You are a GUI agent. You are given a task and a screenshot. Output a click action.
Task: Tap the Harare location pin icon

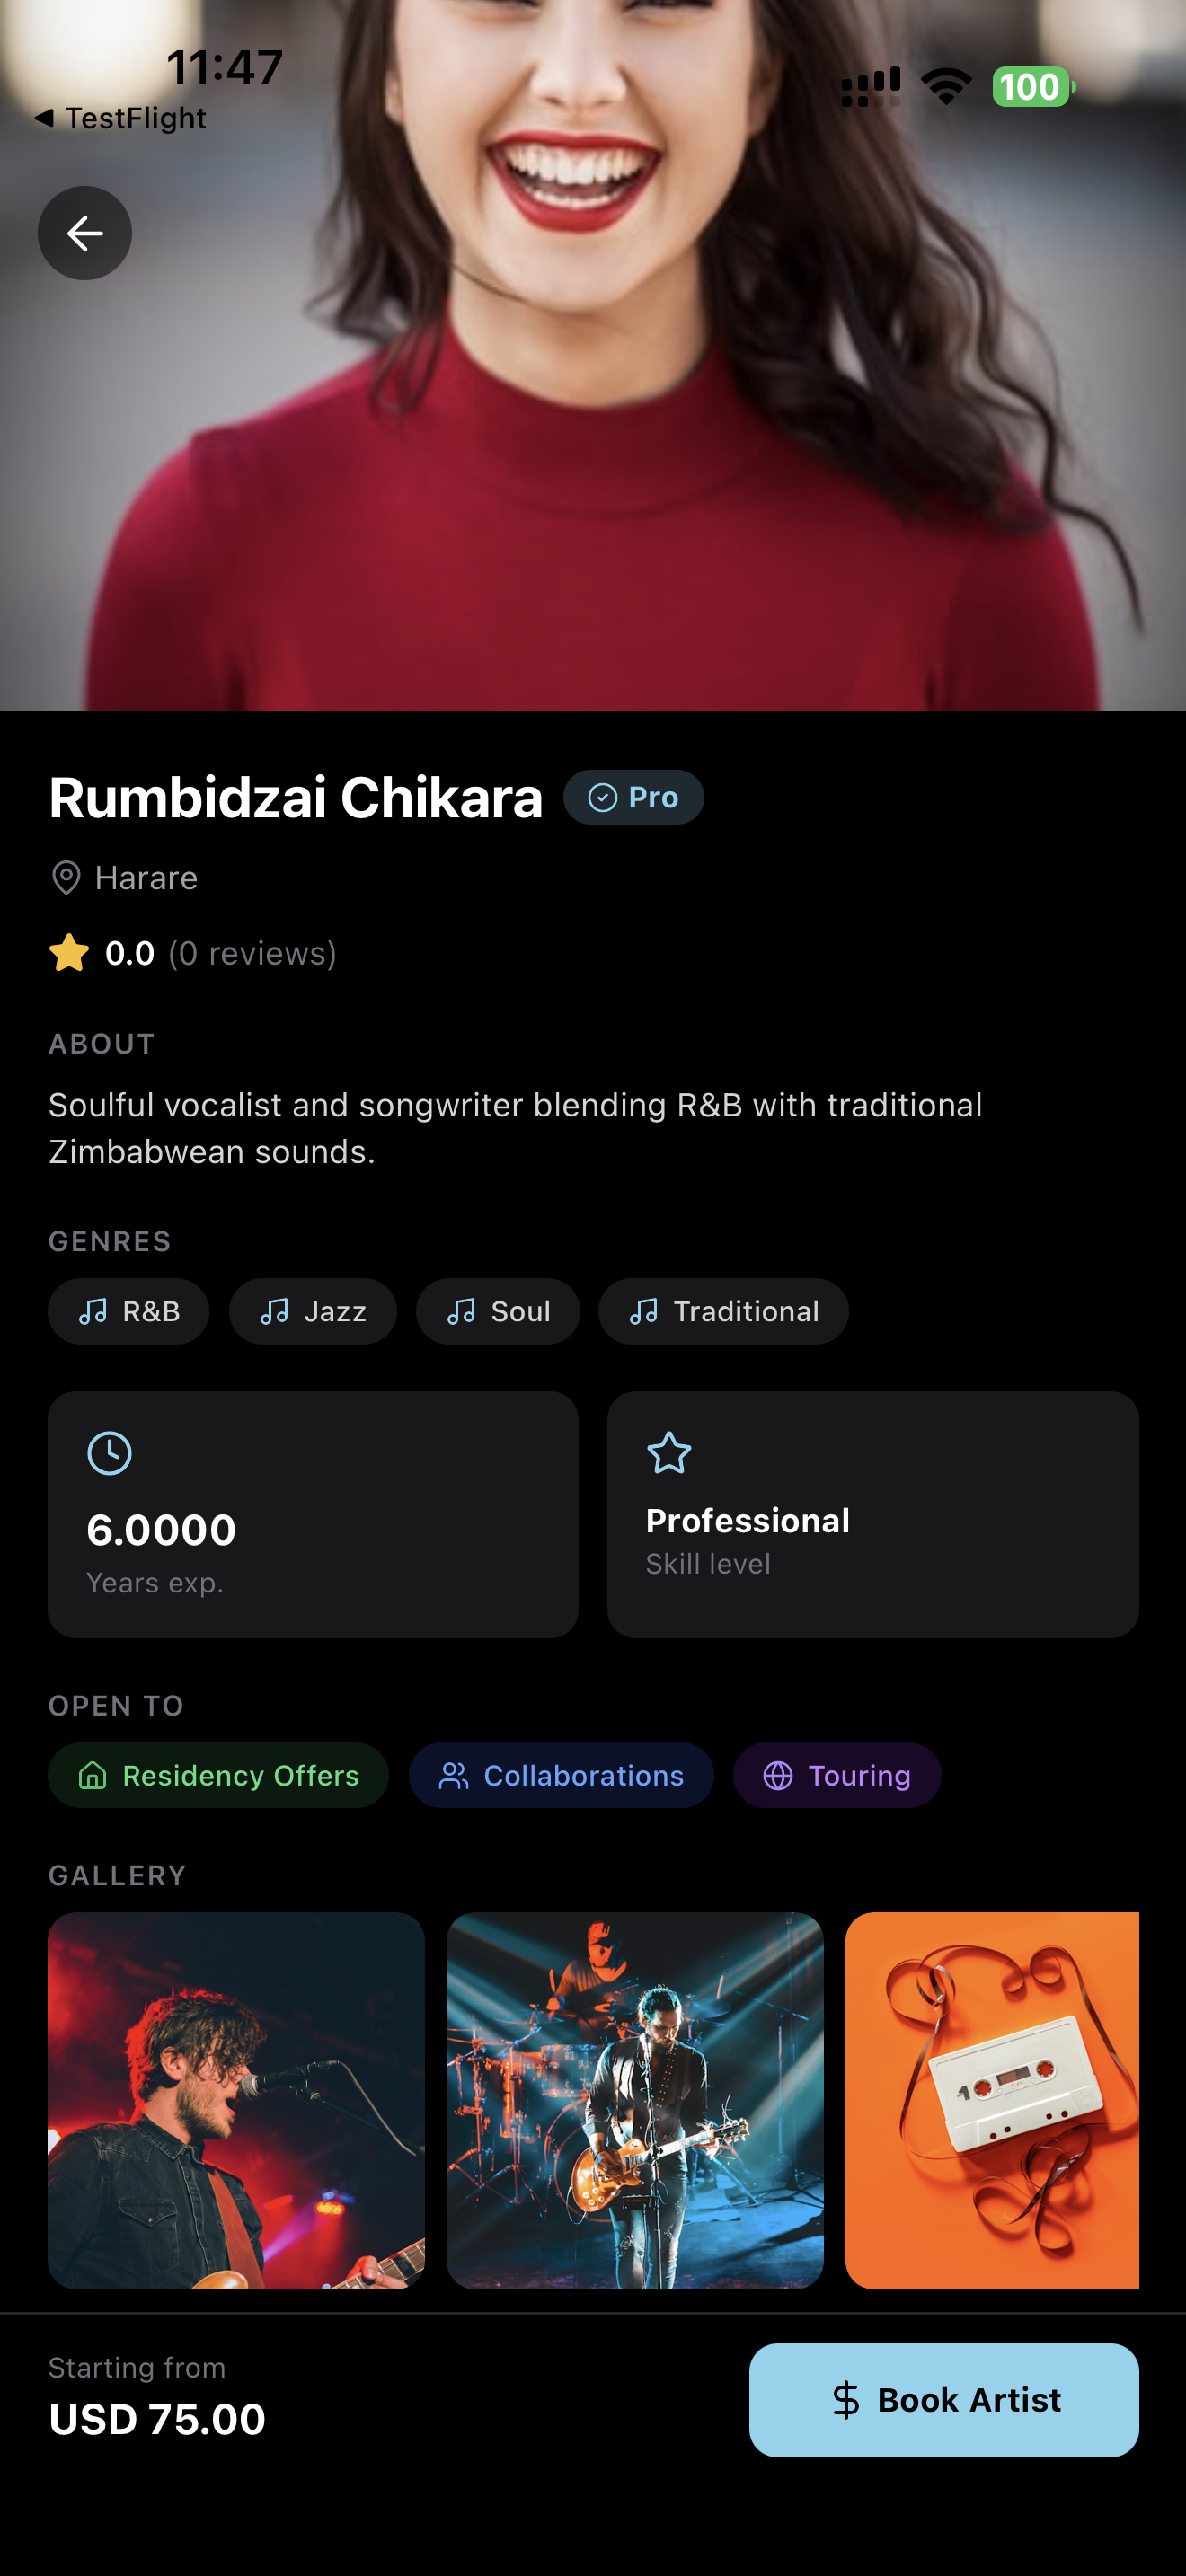tap(66, 877)
